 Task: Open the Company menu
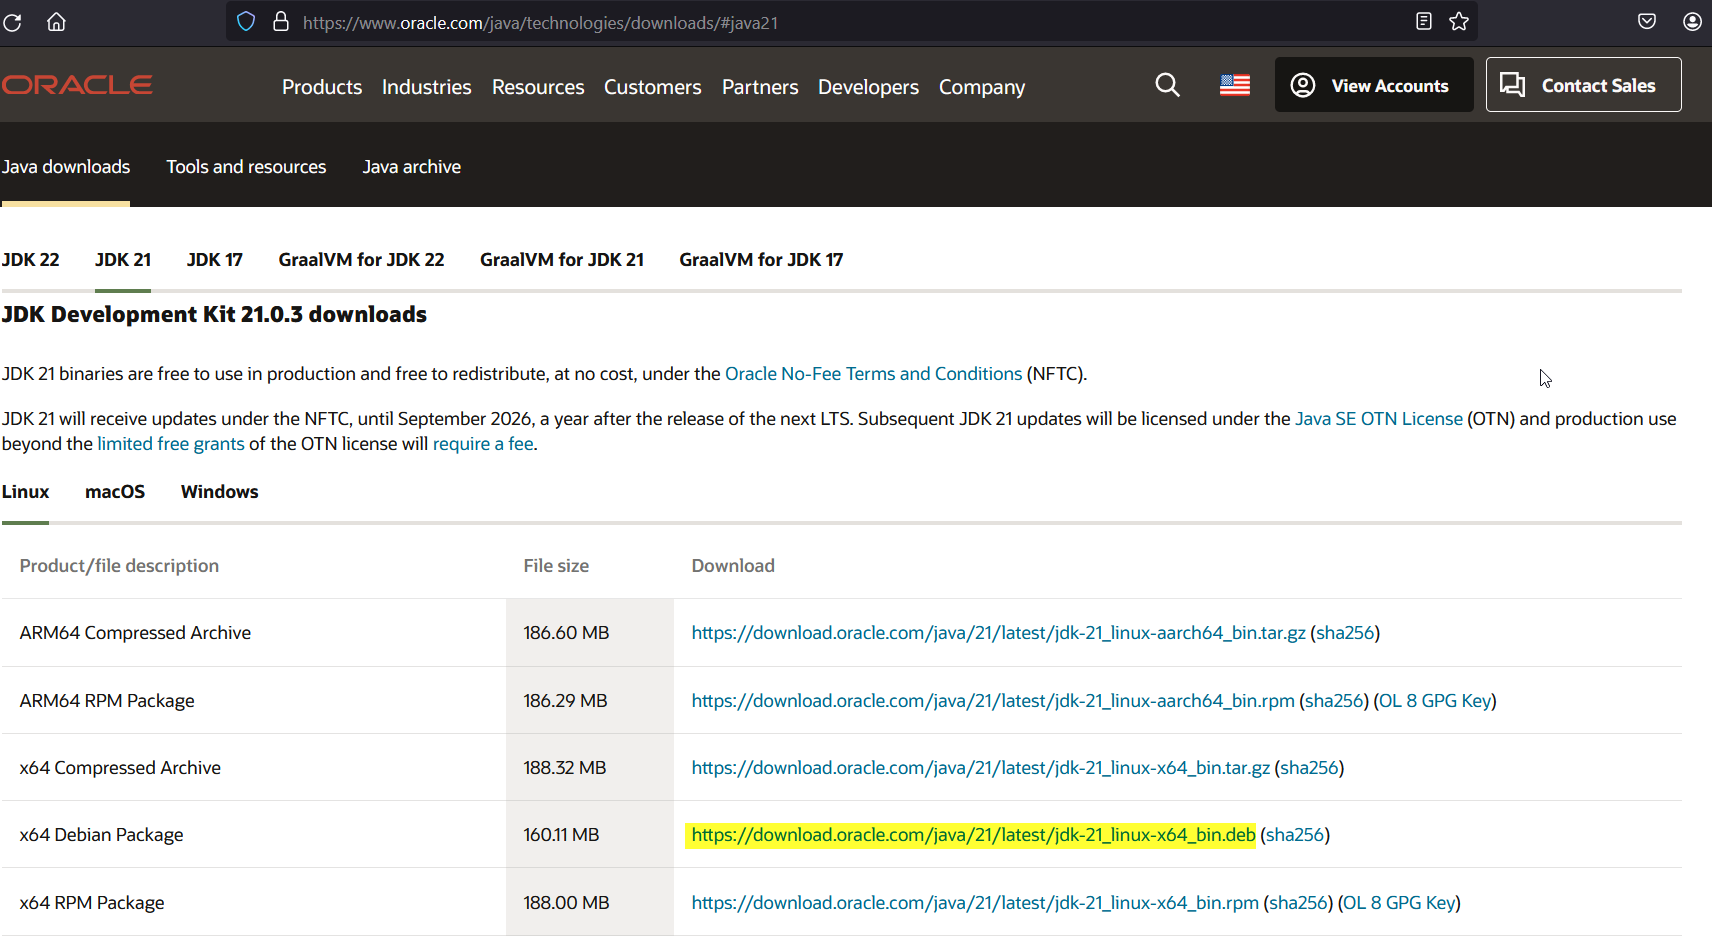pyautogui.click(x=982, y=87)
